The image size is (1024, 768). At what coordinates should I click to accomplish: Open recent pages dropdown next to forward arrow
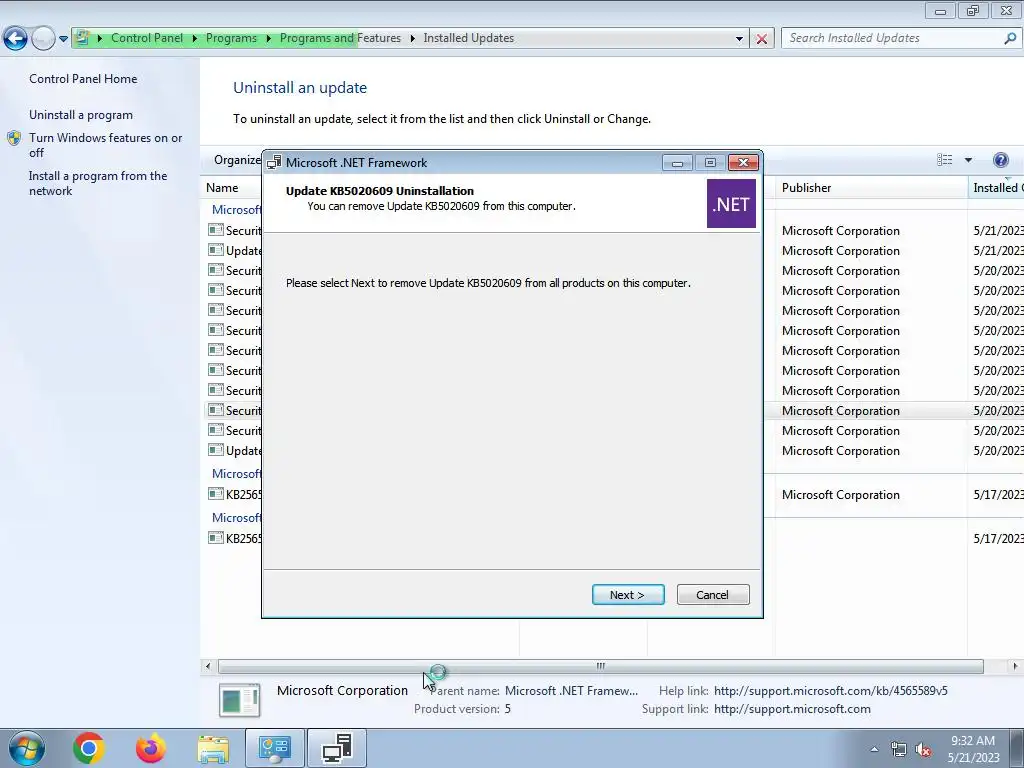(x=63, y=39)
